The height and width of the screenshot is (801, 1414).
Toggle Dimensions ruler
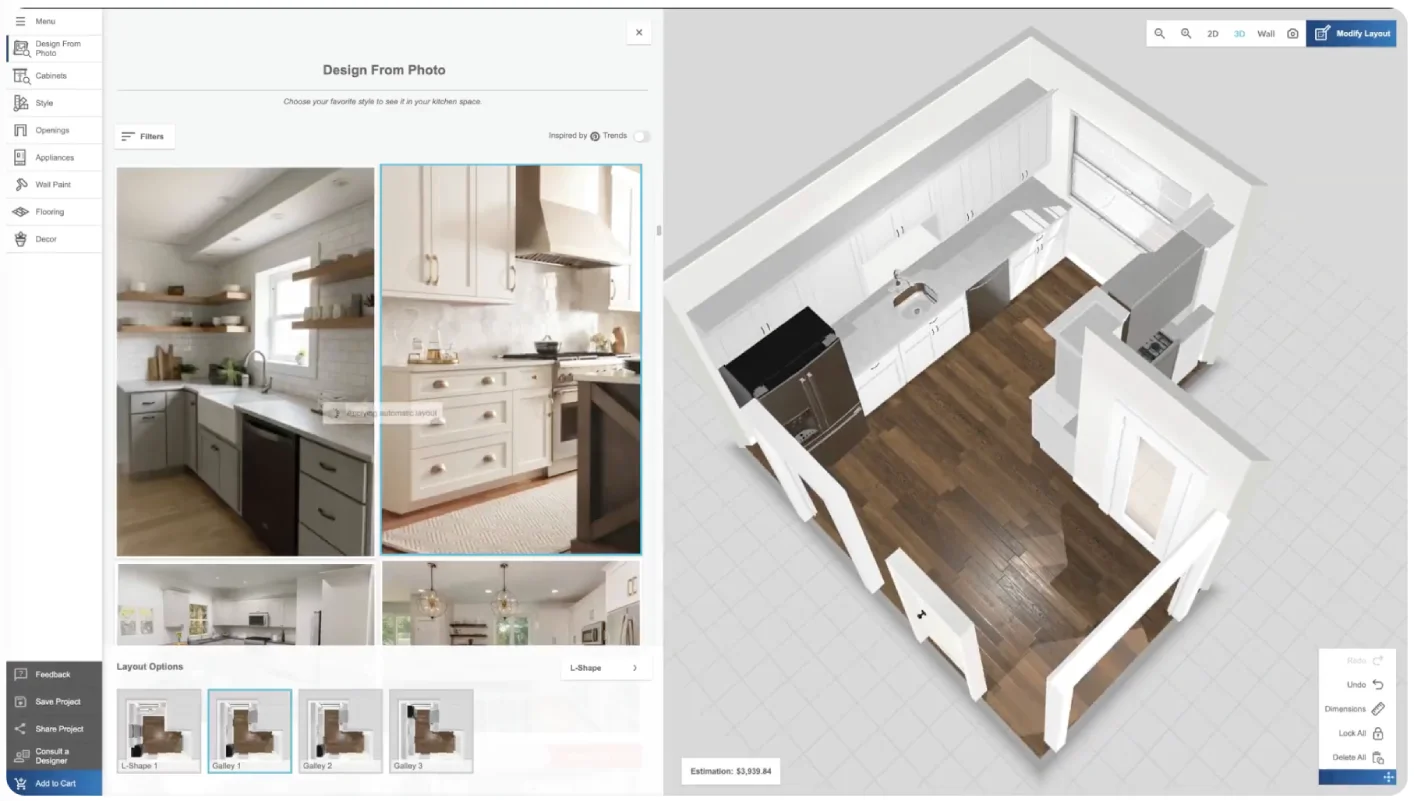[1355, 709]
